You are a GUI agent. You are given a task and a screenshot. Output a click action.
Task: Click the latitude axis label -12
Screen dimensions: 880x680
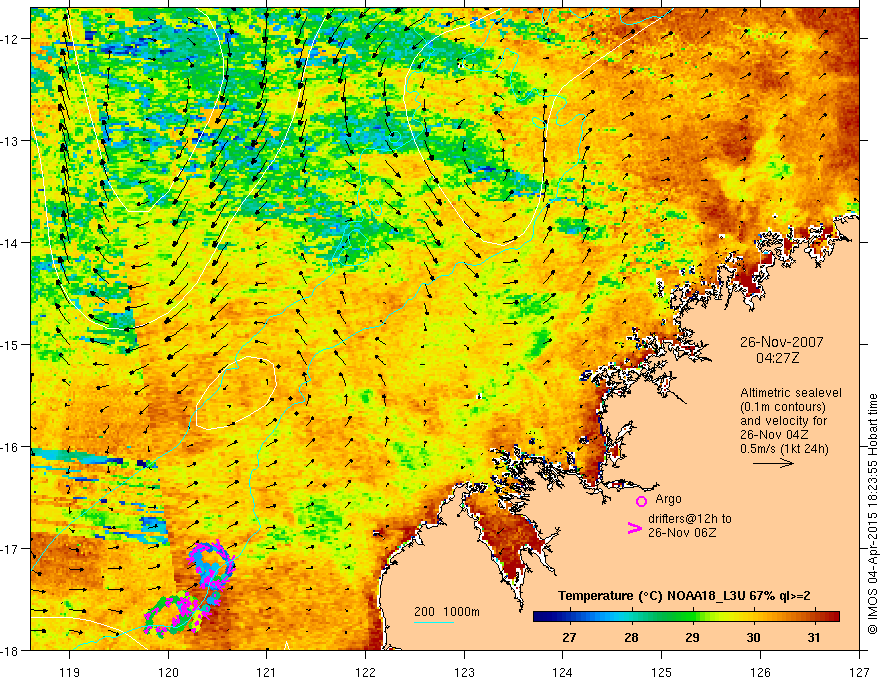[11, 39]
